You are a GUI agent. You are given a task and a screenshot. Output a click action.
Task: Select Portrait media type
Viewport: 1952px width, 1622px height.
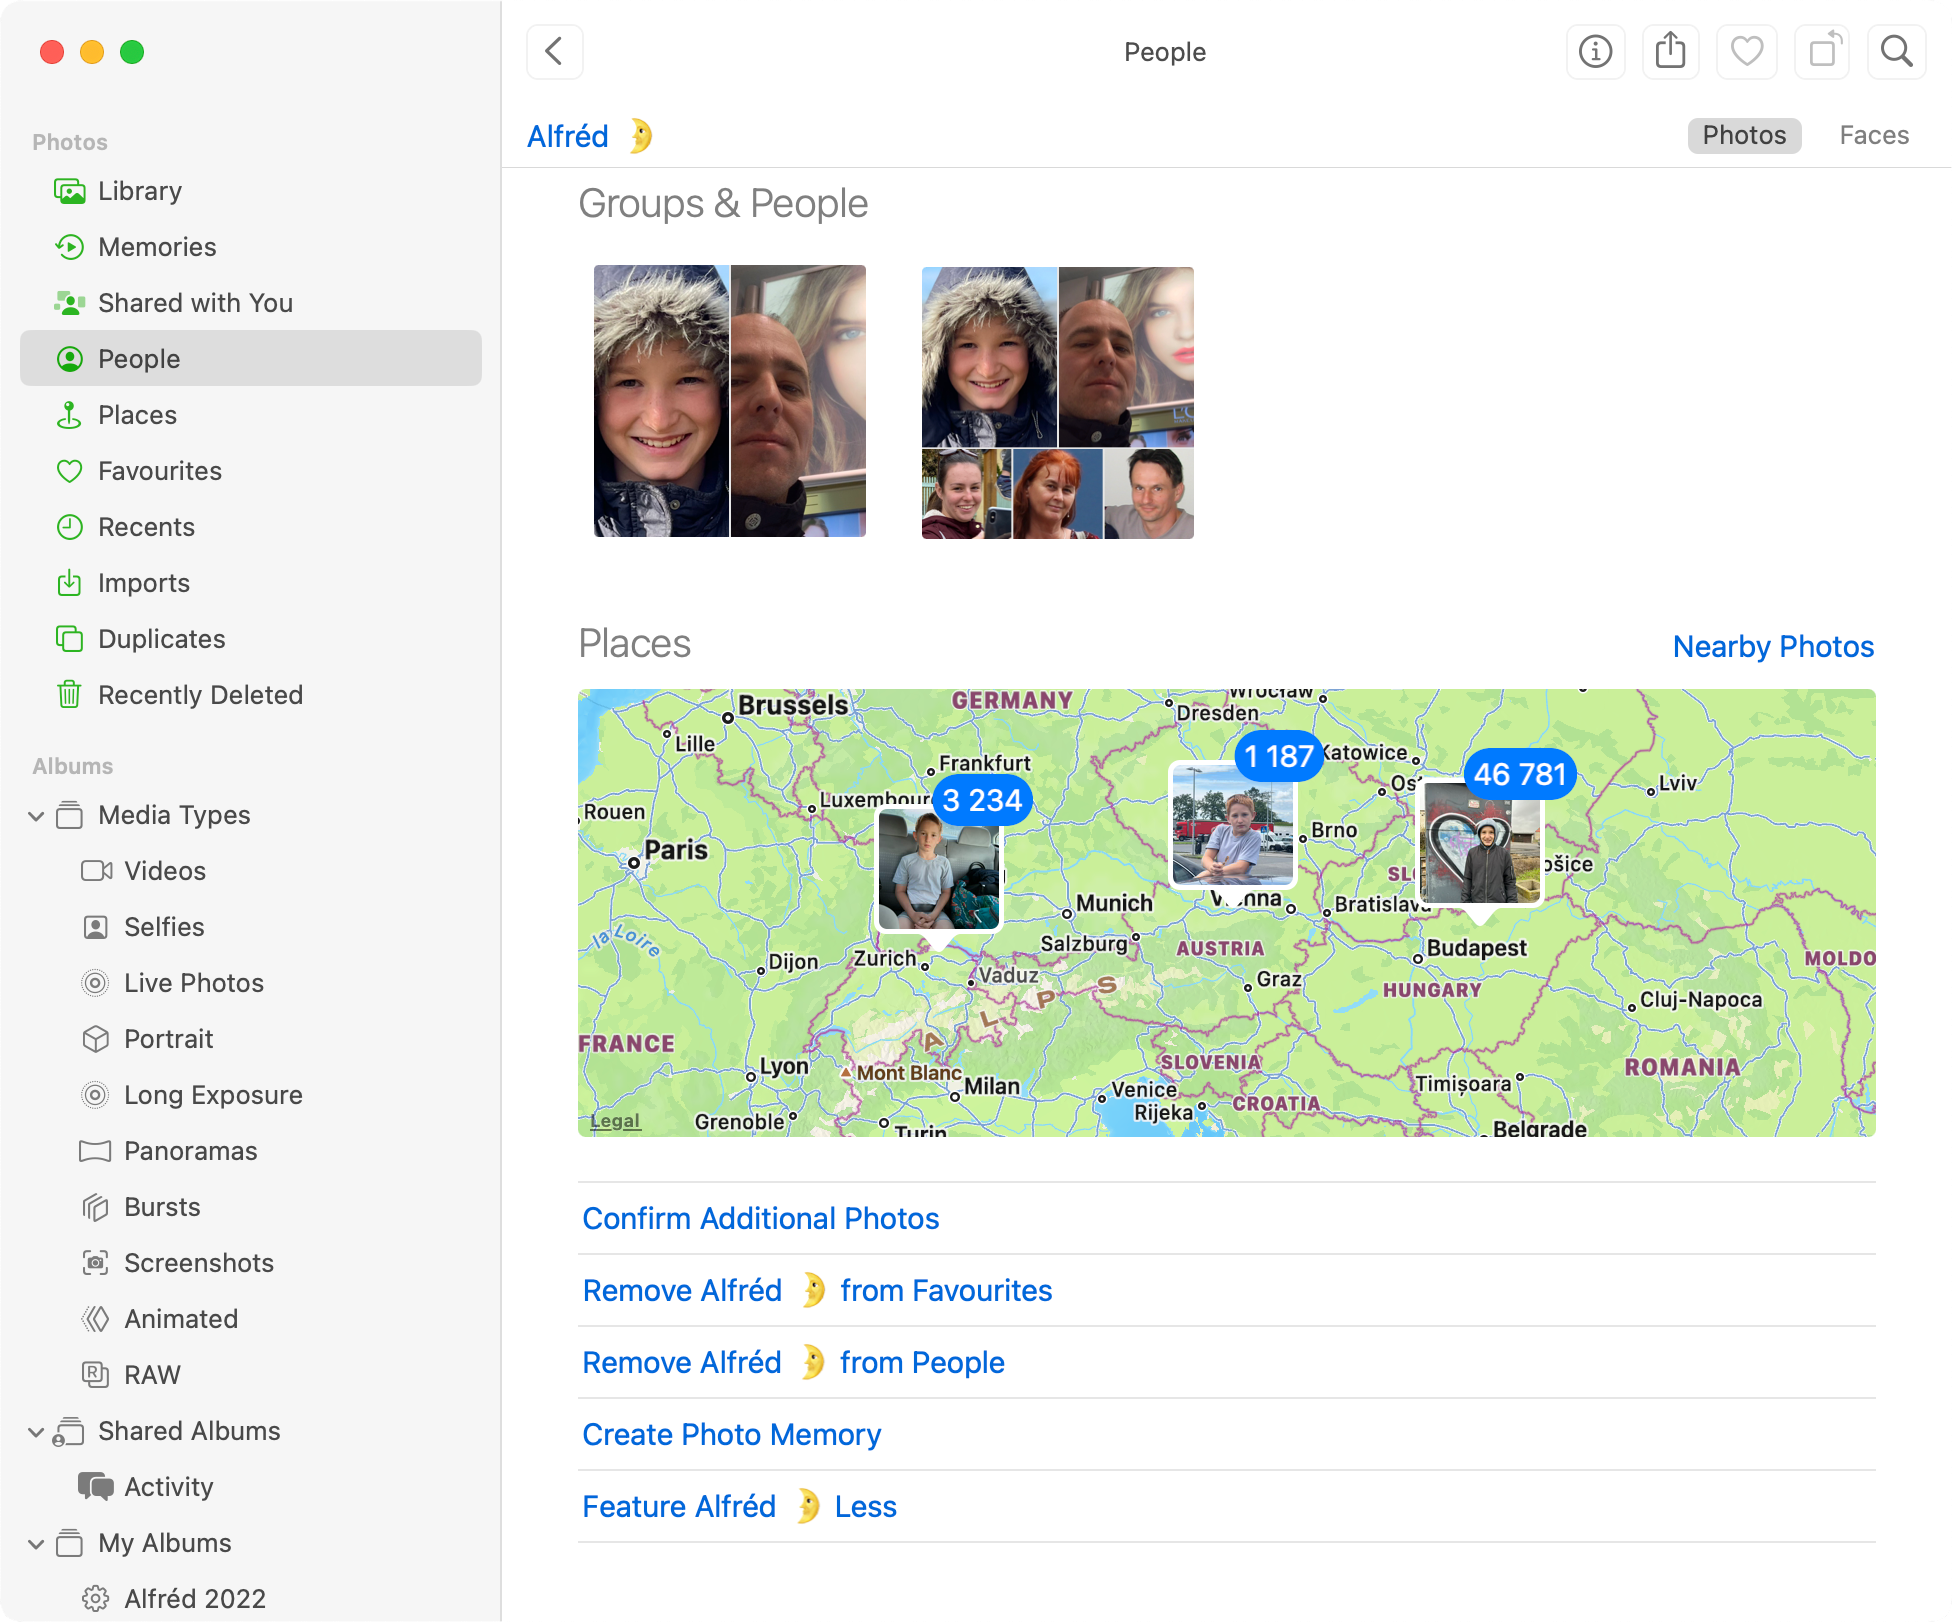click(250, 1039)
